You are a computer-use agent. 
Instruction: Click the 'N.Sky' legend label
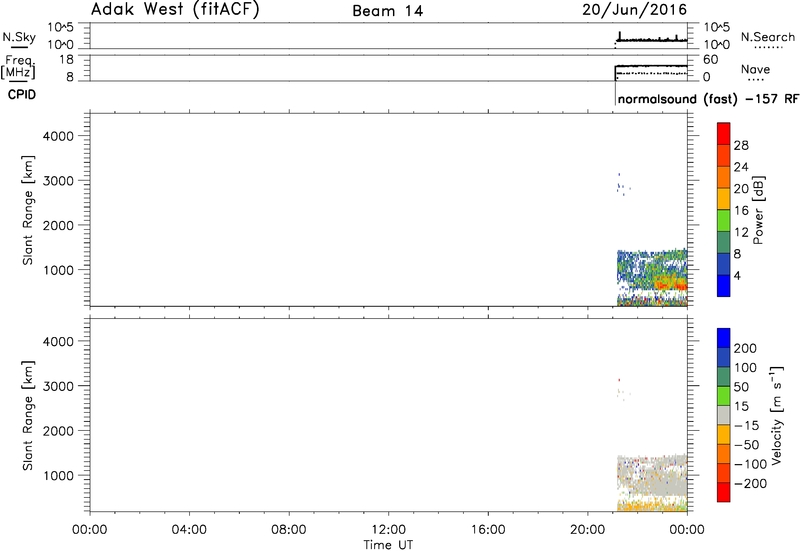tap(19, 37)
